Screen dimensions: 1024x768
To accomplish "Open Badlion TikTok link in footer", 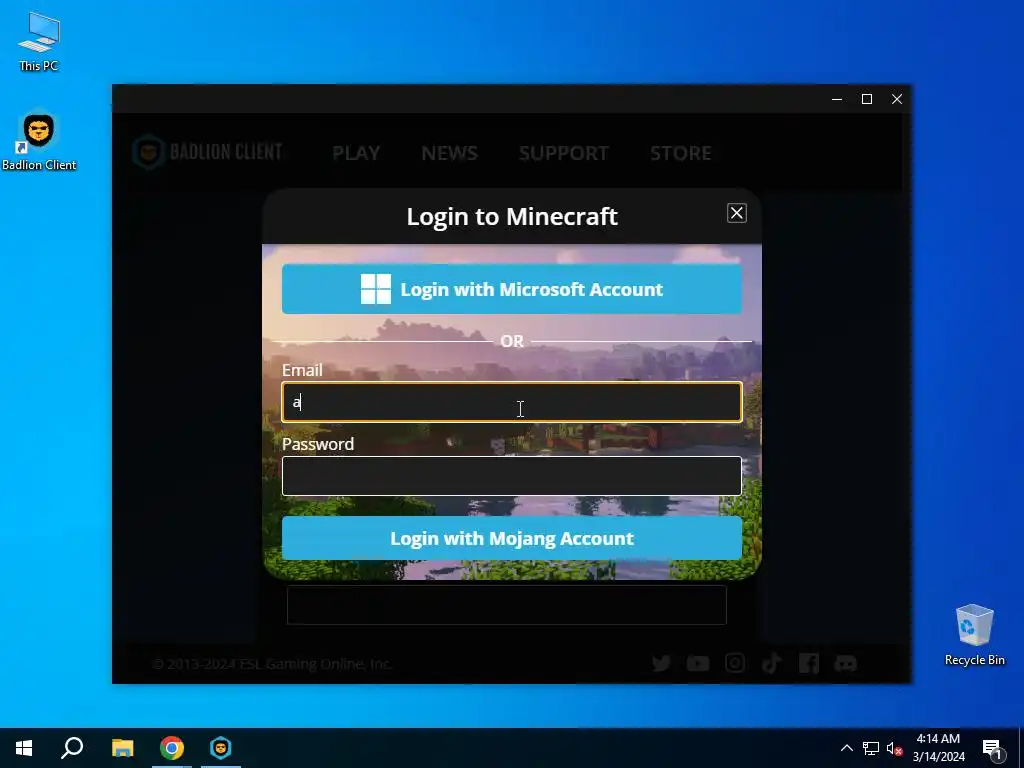I will pyautogui.click(x=771, y=664).
